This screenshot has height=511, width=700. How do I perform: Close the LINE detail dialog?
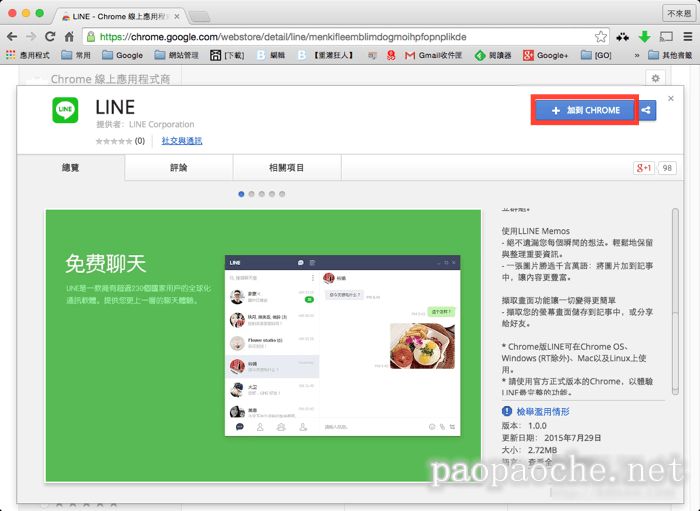click(x=671, y=98)
